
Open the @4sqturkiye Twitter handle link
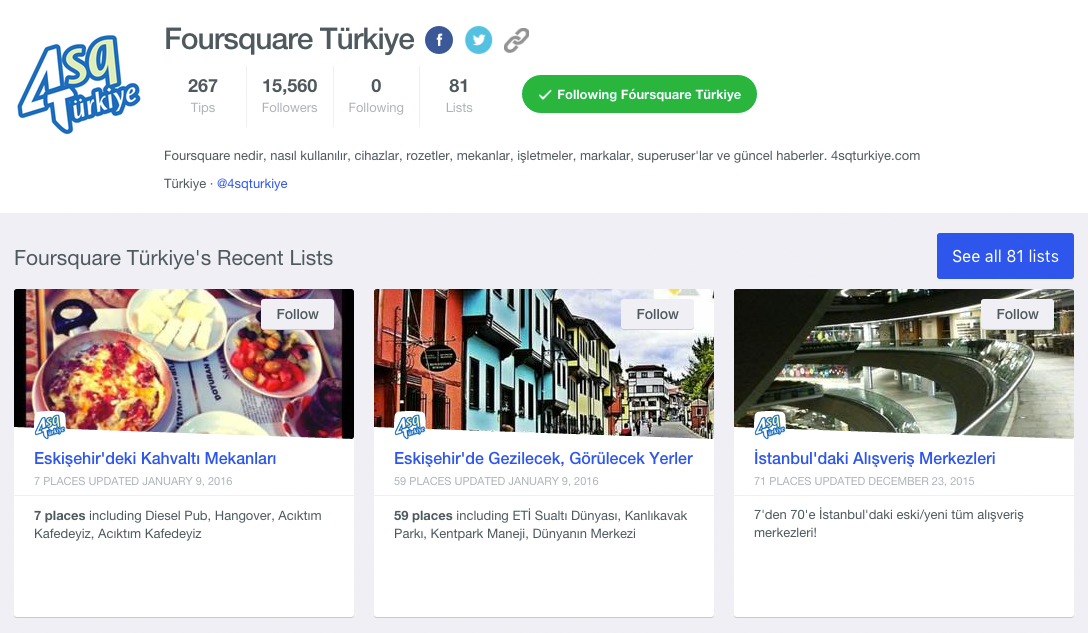click(x=252, y=183)
